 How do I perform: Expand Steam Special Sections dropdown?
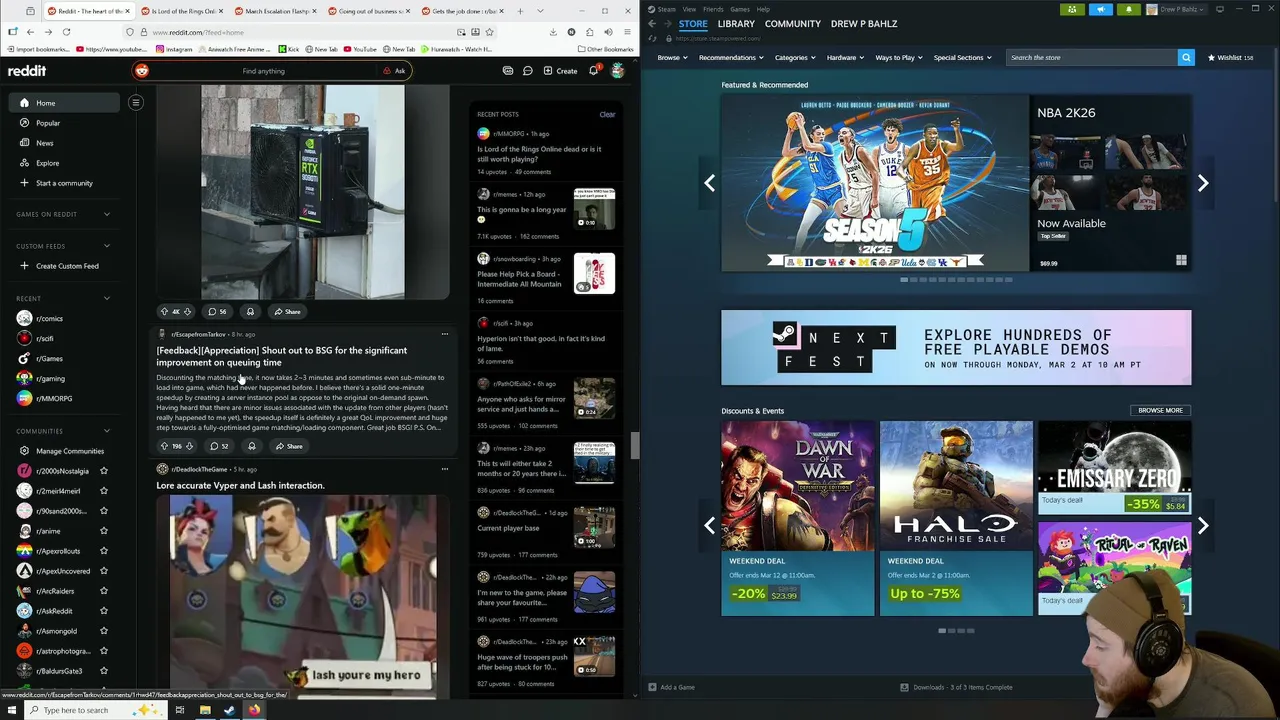[x=962, y=57]
